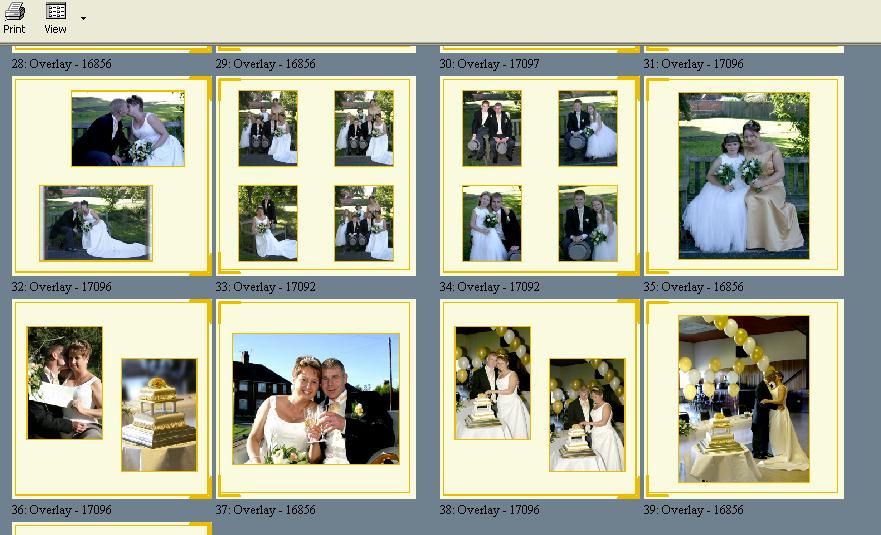Click label '31: Overlay - 17096'
This screenshot has width=881, height=535.
[693, 64]
